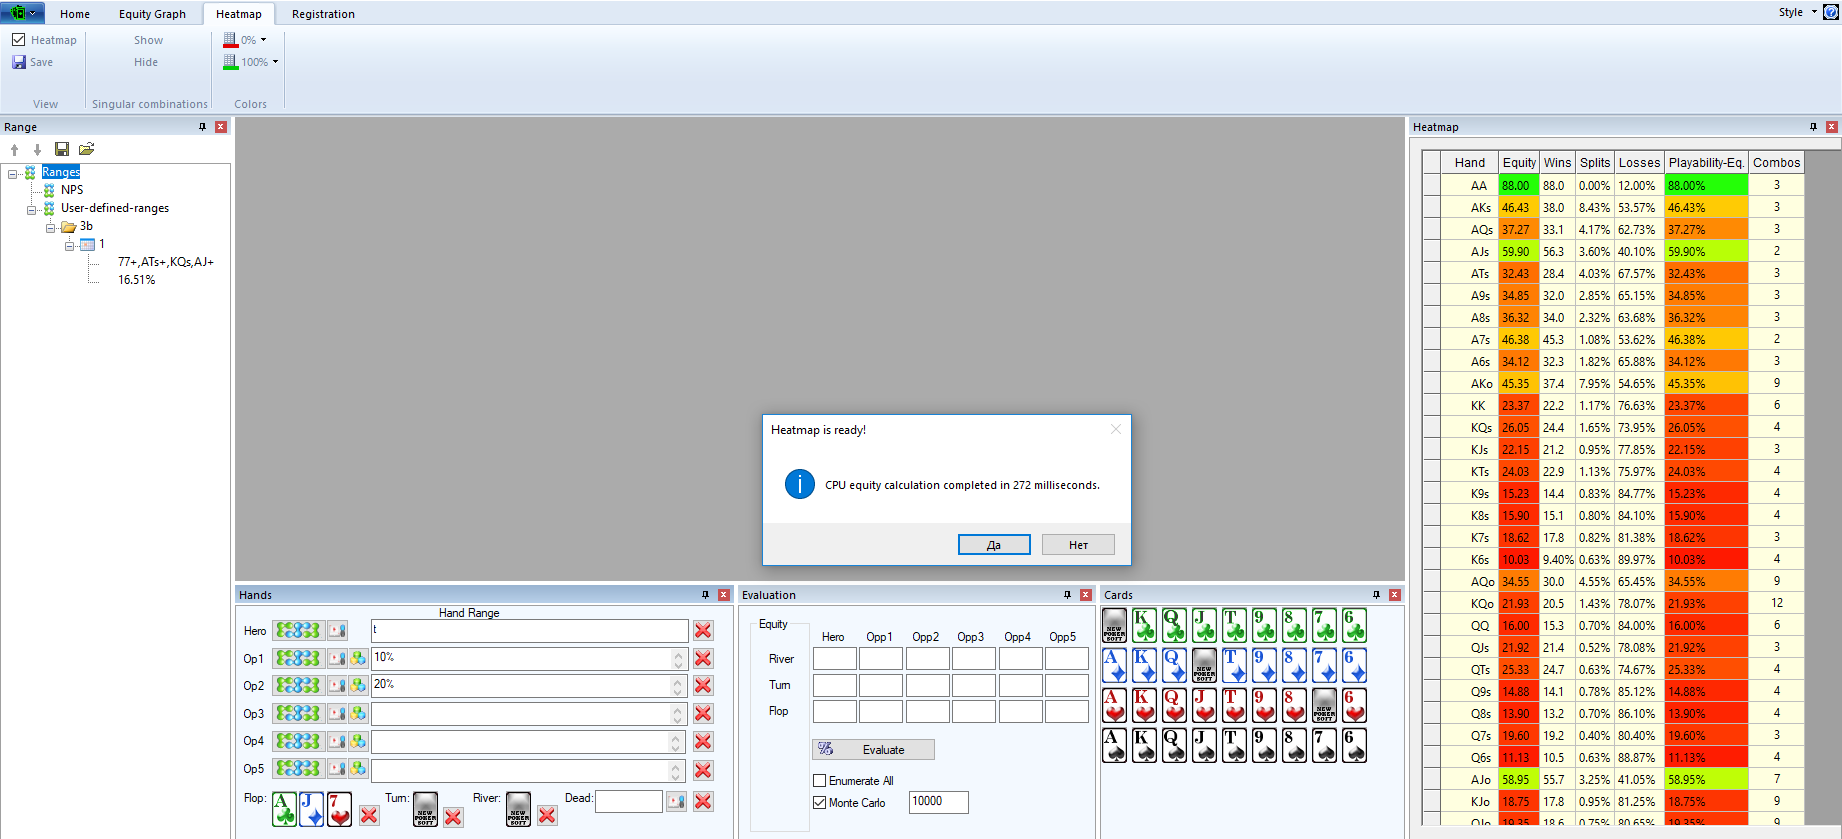
Task: Open the Registration tab
Action: pos(323,14)
